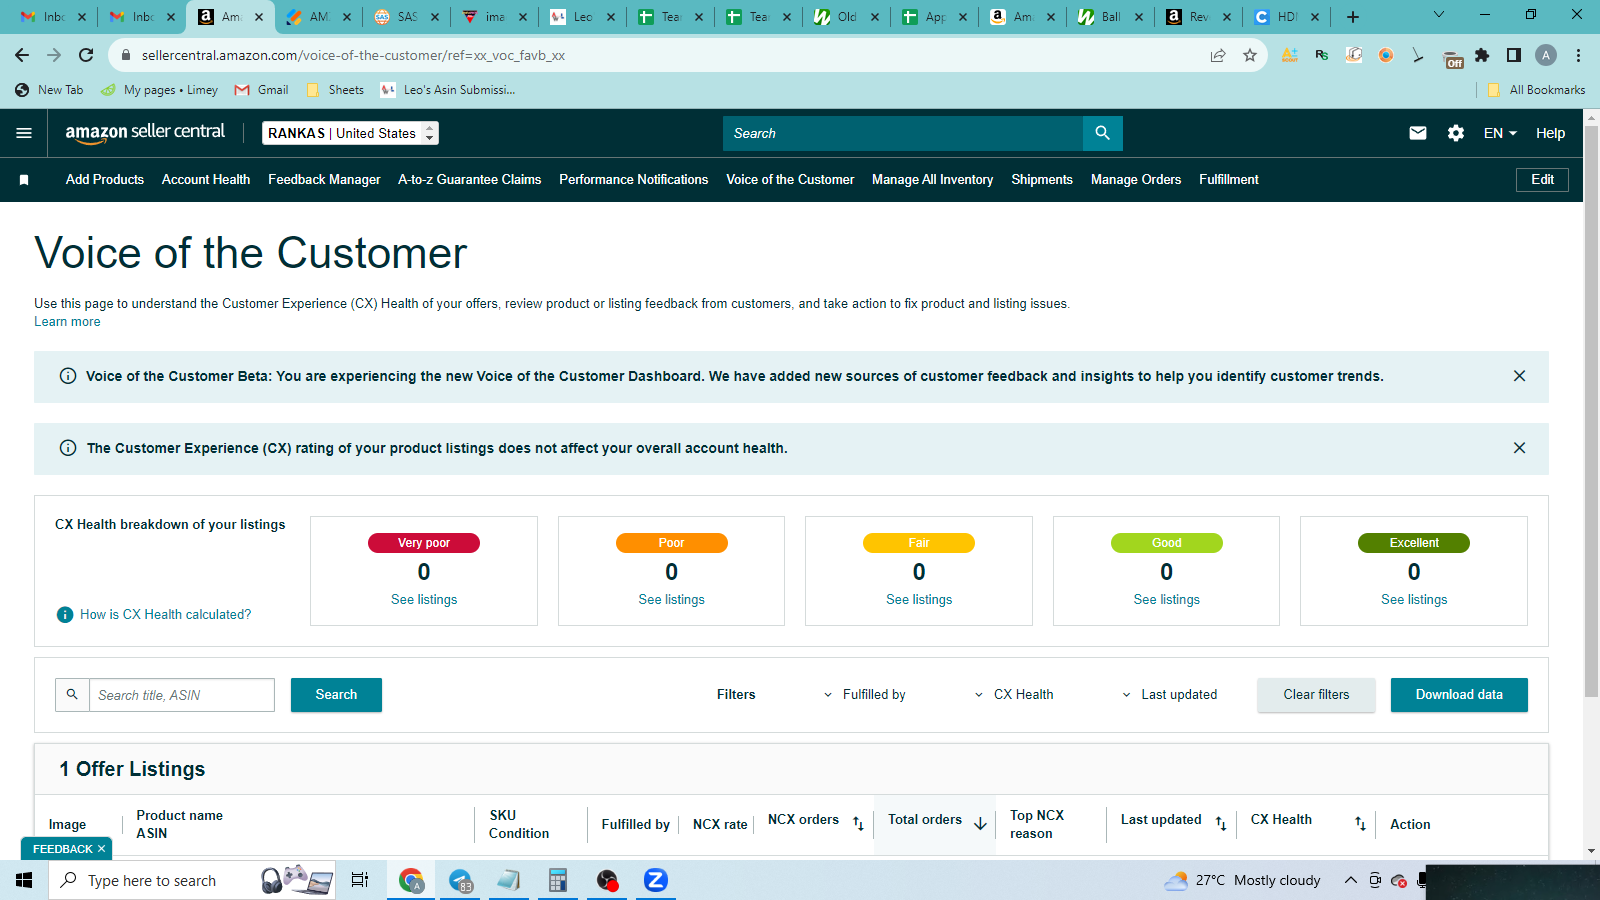Follow the Learn more link
Viewport: 1600px width, 900px height.
pos(67,322)
